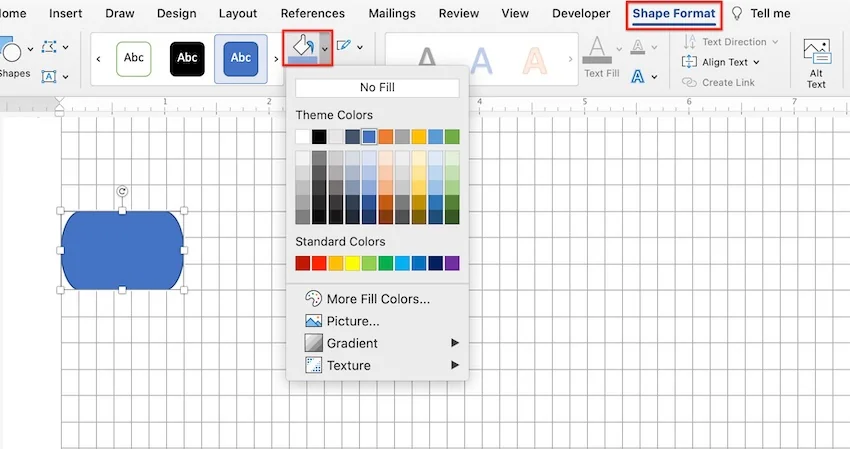Select the white outlined Abc shape style
Image resolution: width=850 pixels, height=449 pixels.
134,58
